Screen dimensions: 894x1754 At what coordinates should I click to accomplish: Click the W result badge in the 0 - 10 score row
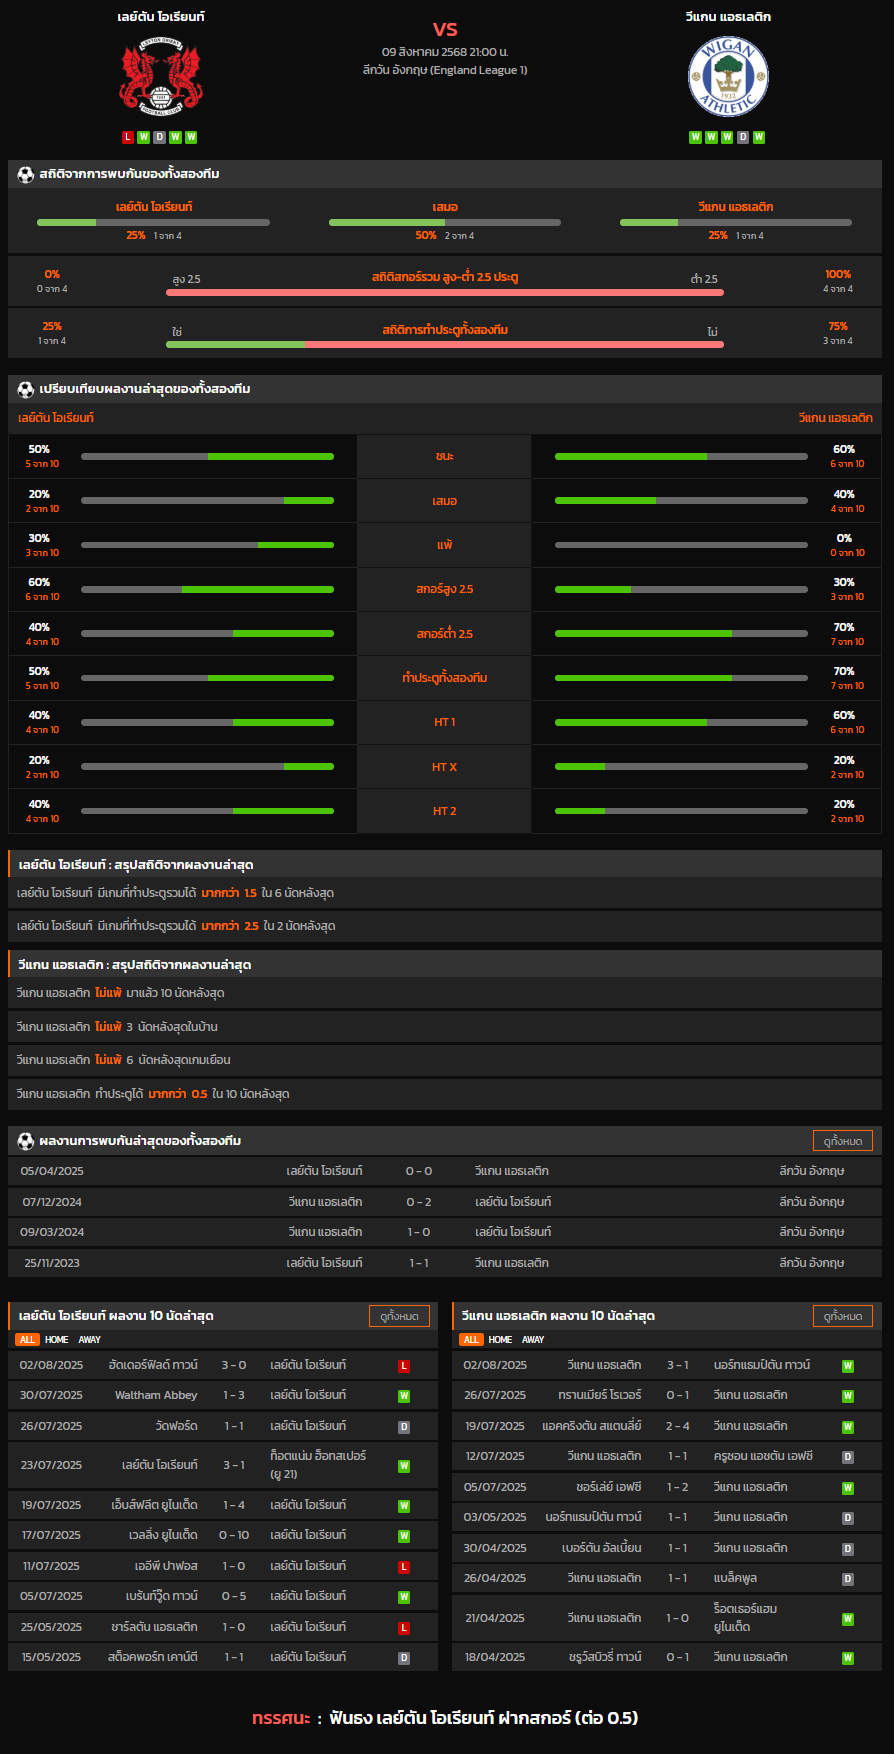[x=404, y=1536]
